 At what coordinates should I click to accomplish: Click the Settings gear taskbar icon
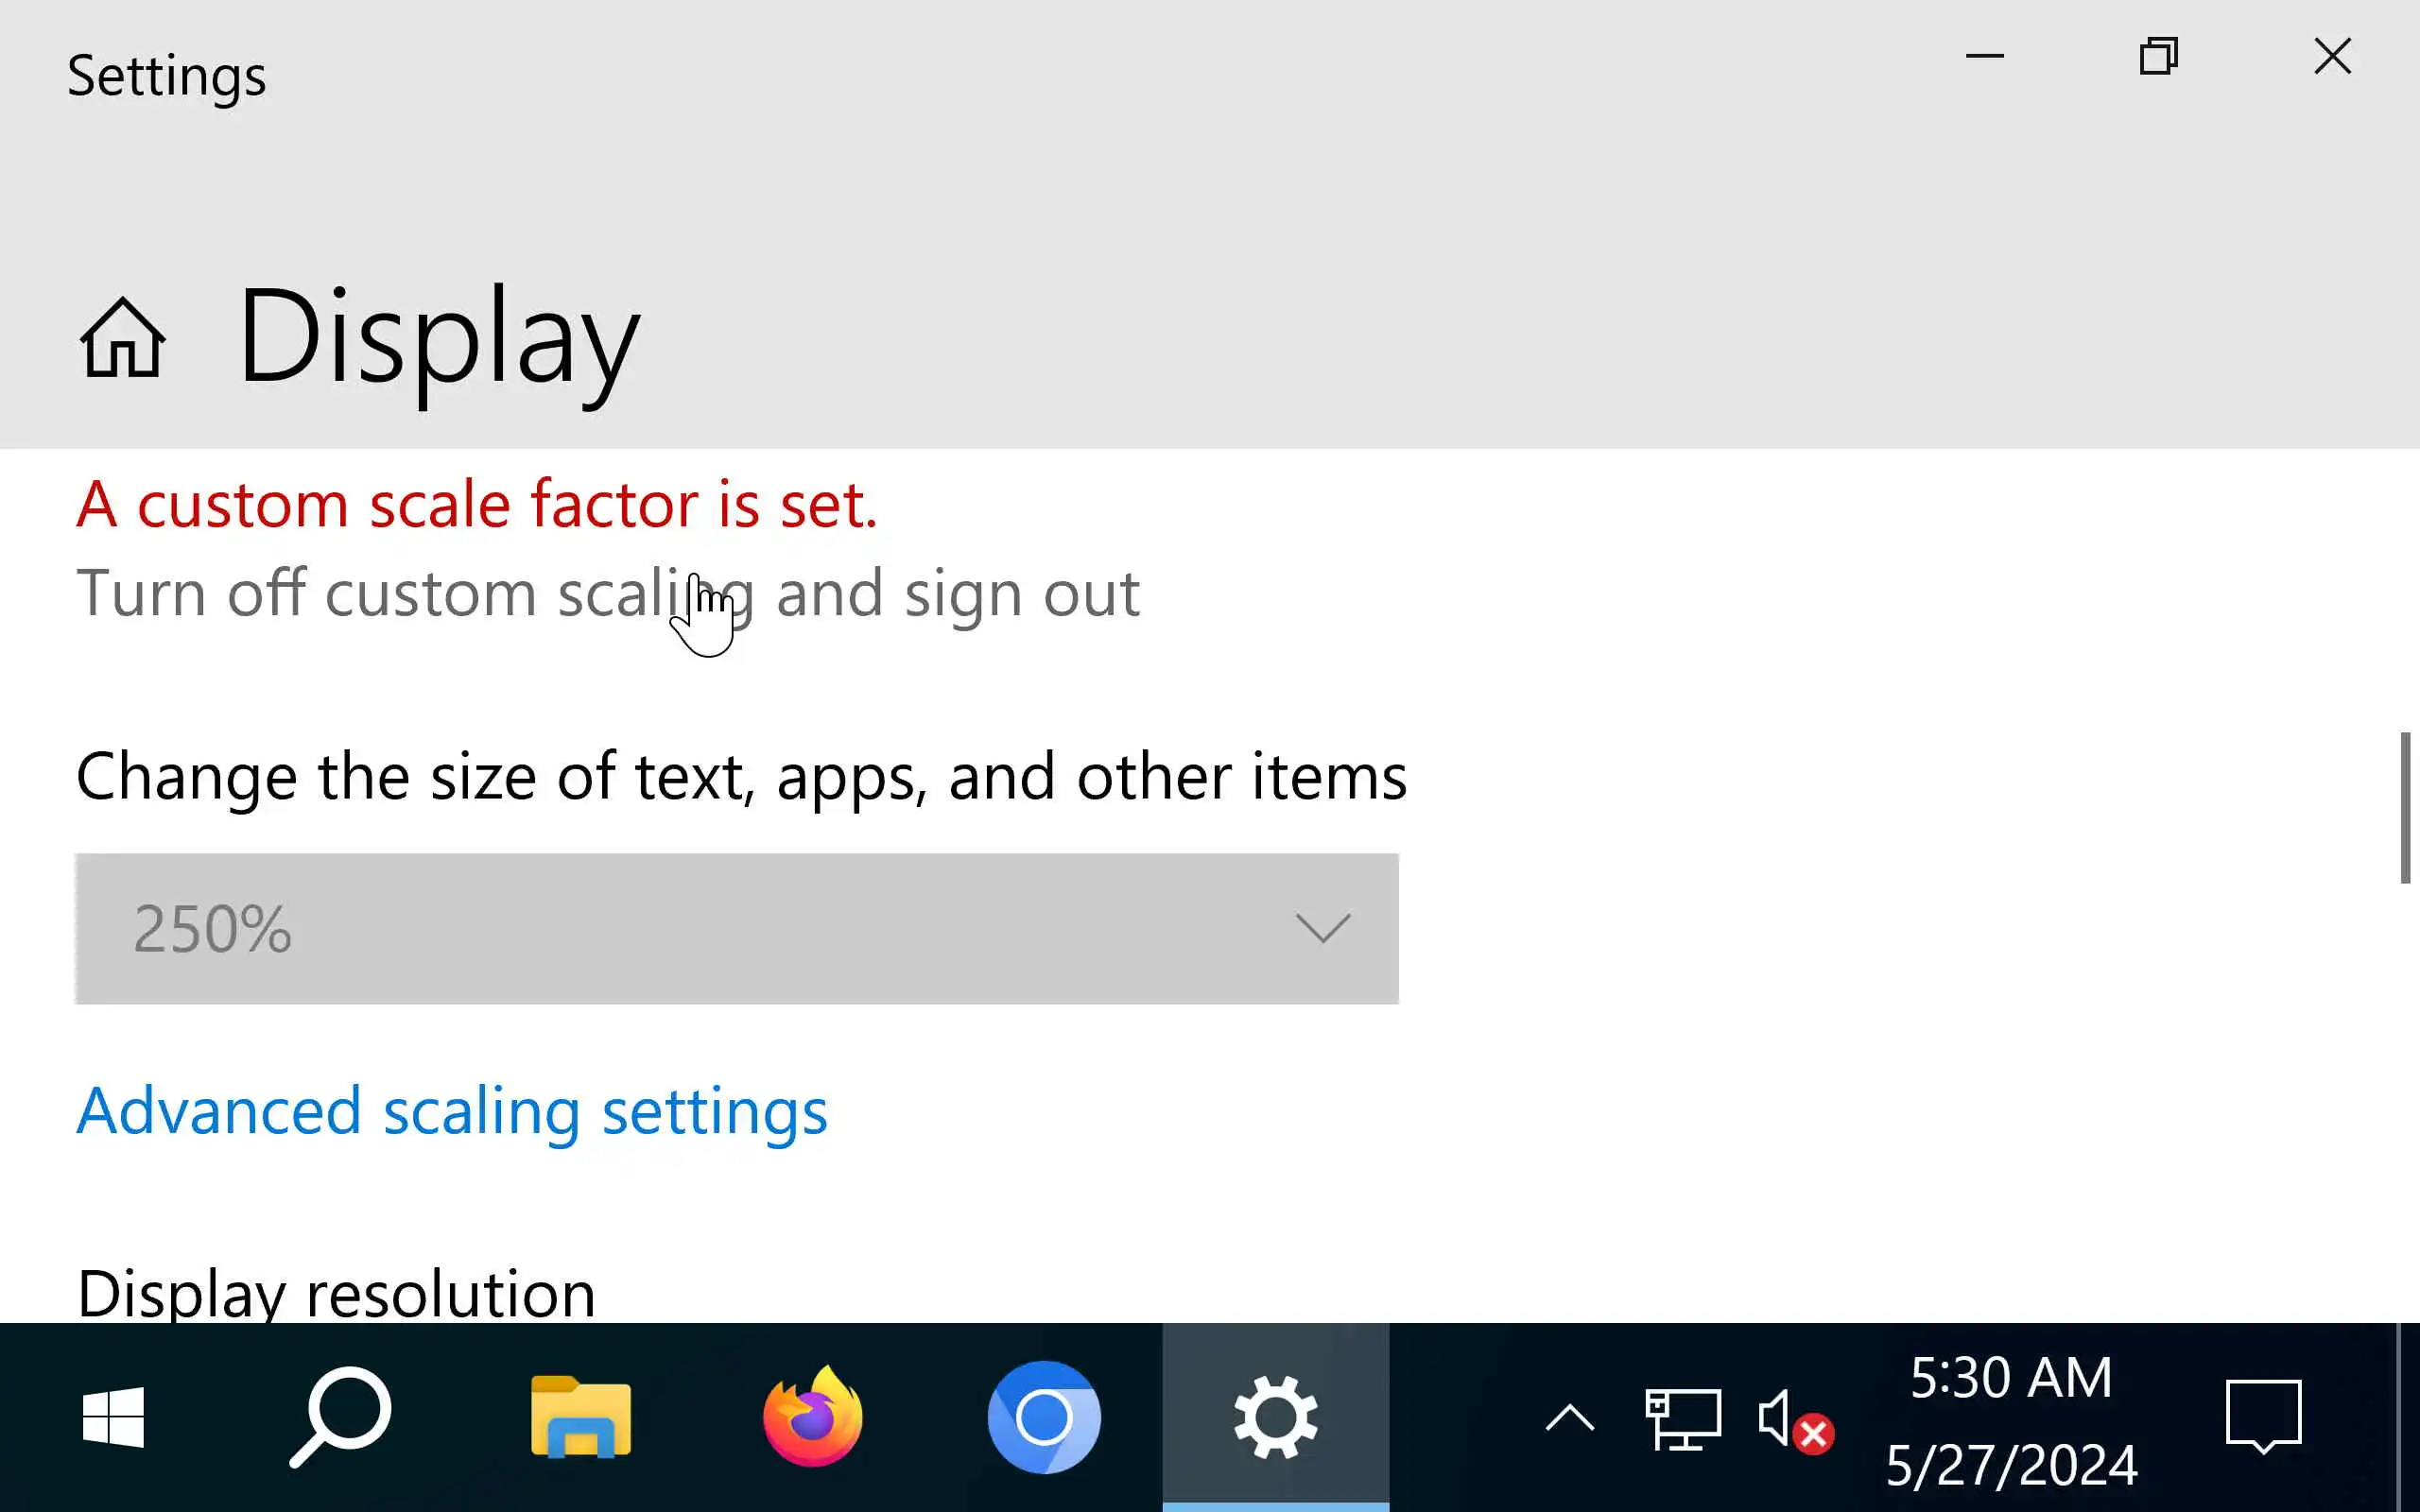pos(1275,1416)
